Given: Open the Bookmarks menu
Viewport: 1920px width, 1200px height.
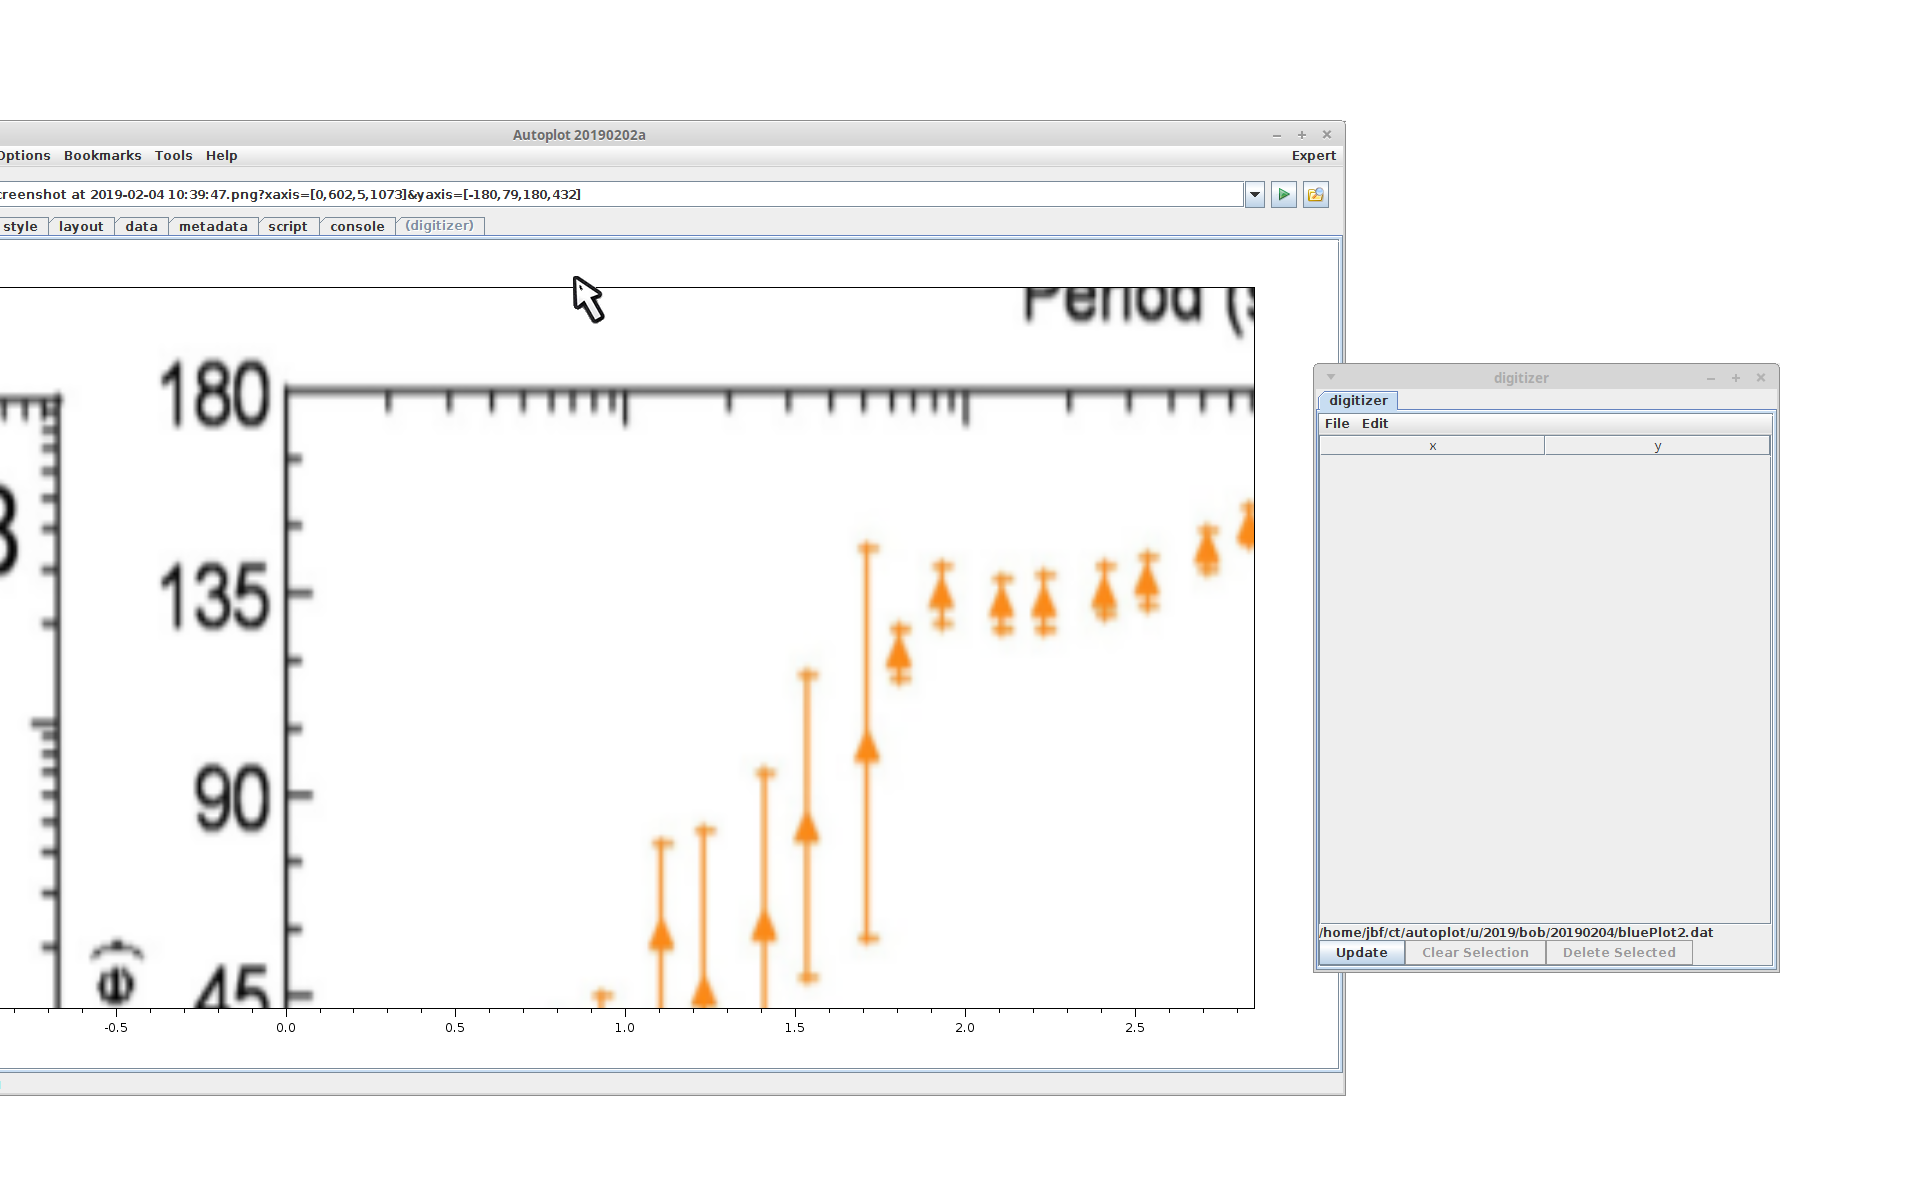Looking at the screenshot, I should [x=102, y=156].
